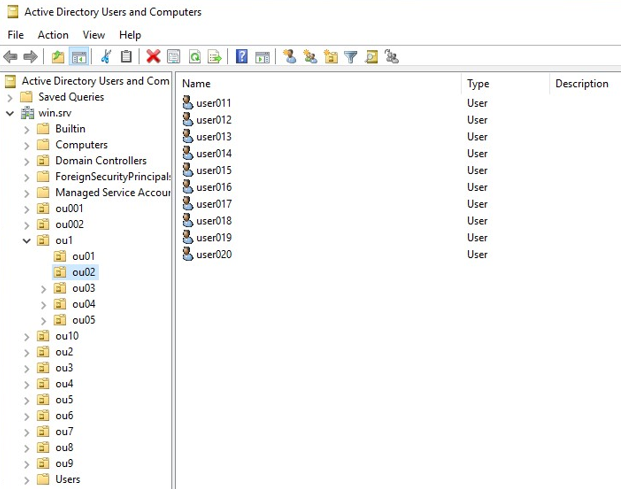Toggle the Show/Hide Console Tree icon
Image resolution: width=621 pixels, height=489 pixels.
coord(78,57)
